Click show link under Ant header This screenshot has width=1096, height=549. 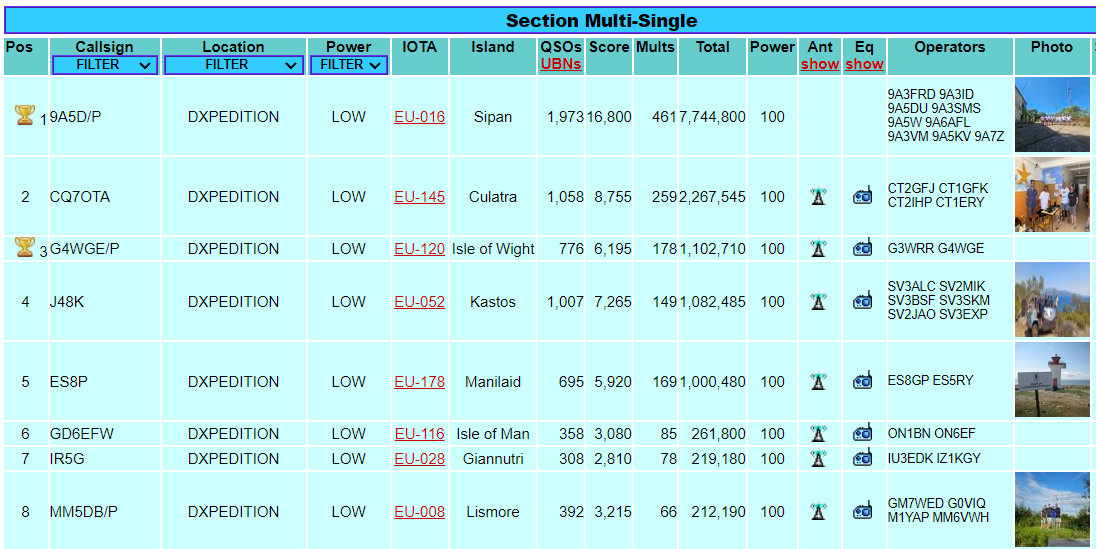click(820, 64)
